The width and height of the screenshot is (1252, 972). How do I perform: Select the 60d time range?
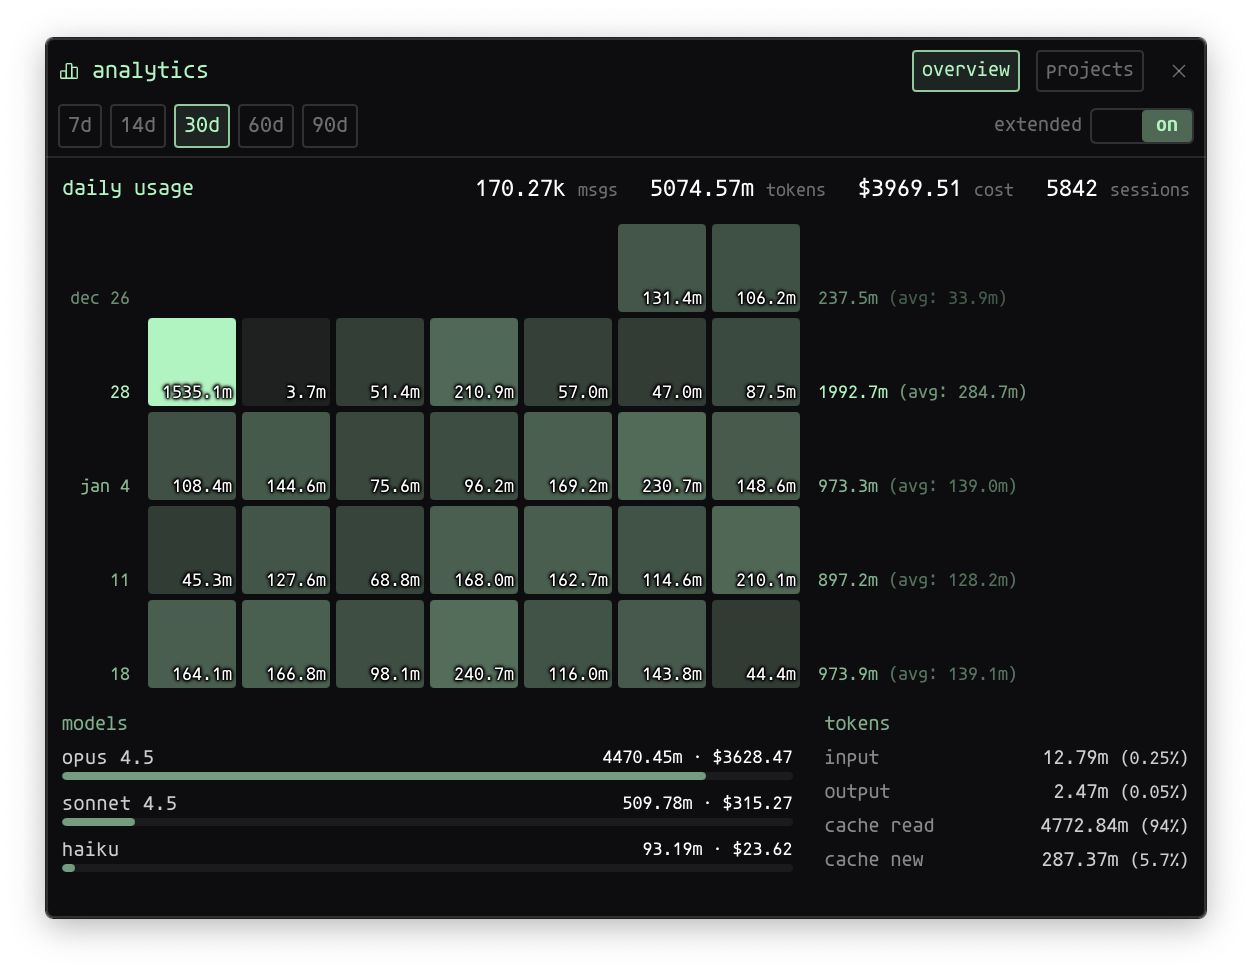265,125
